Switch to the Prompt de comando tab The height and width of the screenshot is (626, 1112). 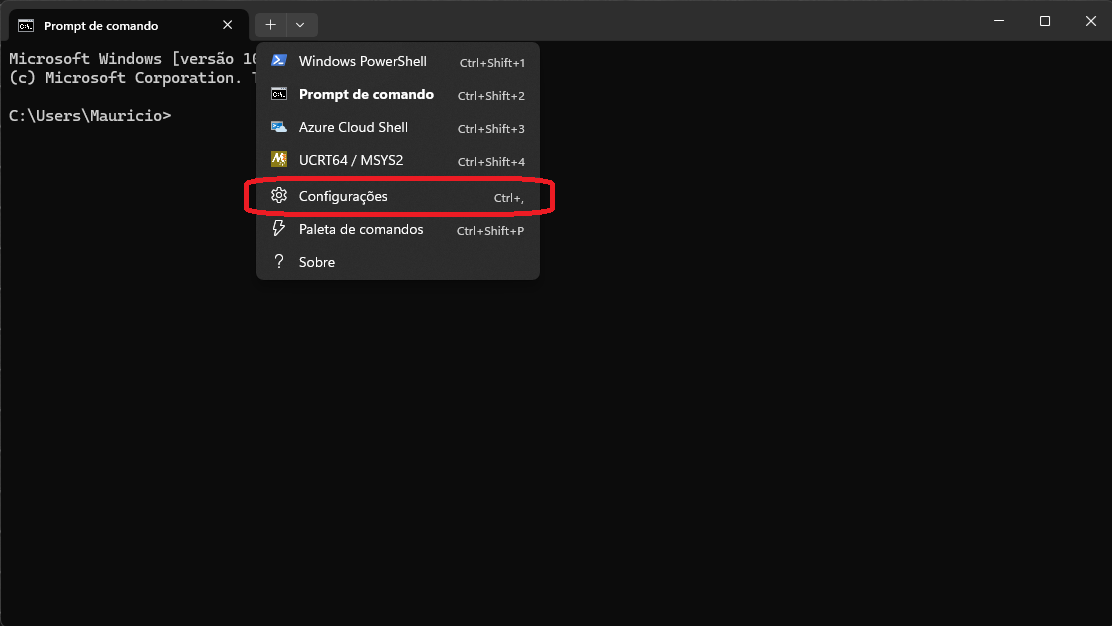110,26
